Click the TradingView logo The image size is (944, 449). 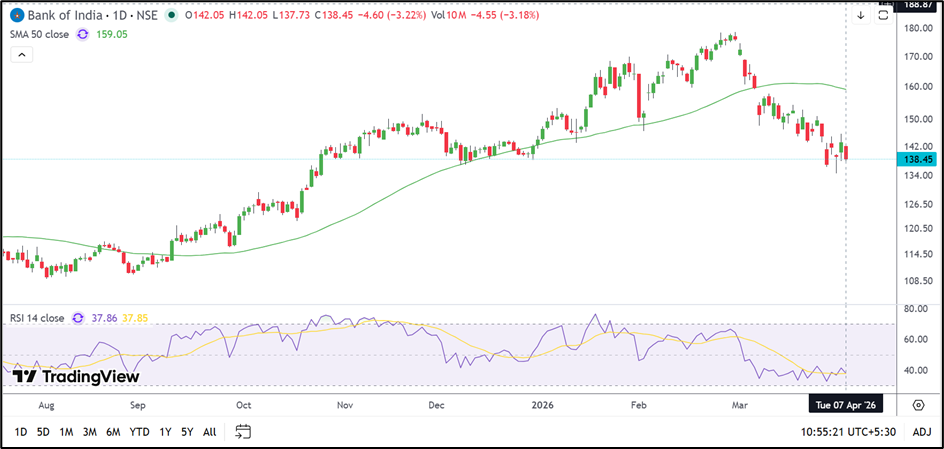(x=75, y=377)
